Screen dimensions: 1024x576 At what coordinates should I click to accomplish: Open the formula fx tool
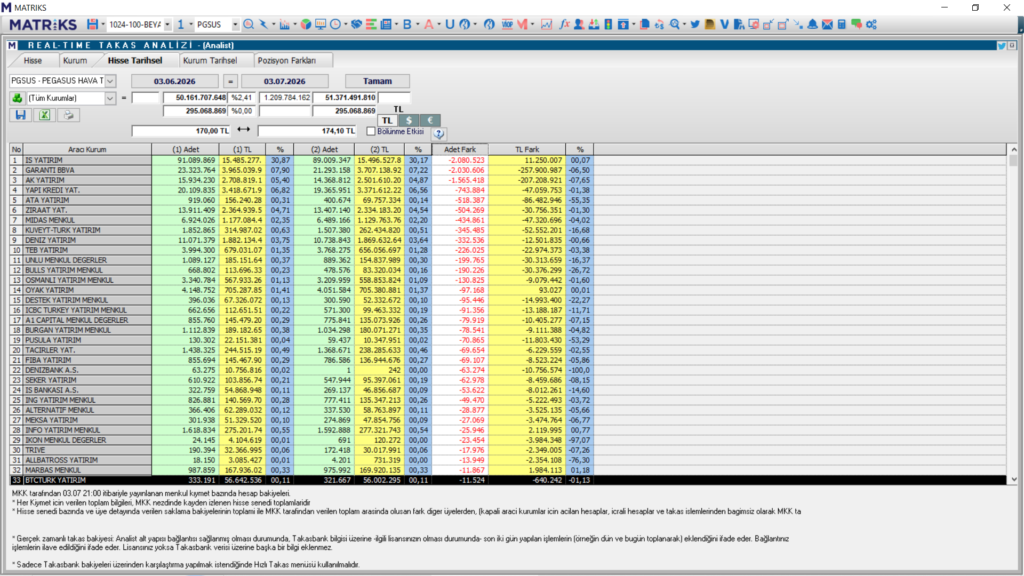pyautogui.click(x=564, y=24)
